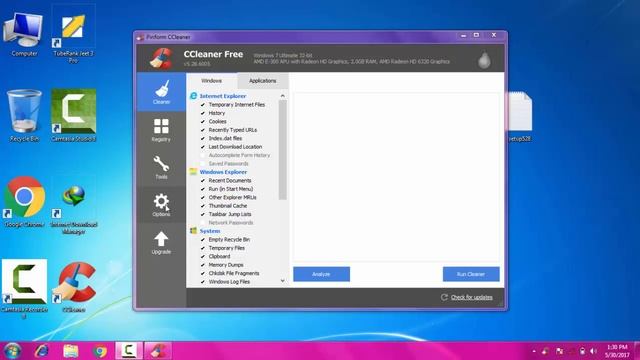The height and width of the screenshot is (360, 640).
Task: Uncheck Recently Typed URLs
Action: 203,130
